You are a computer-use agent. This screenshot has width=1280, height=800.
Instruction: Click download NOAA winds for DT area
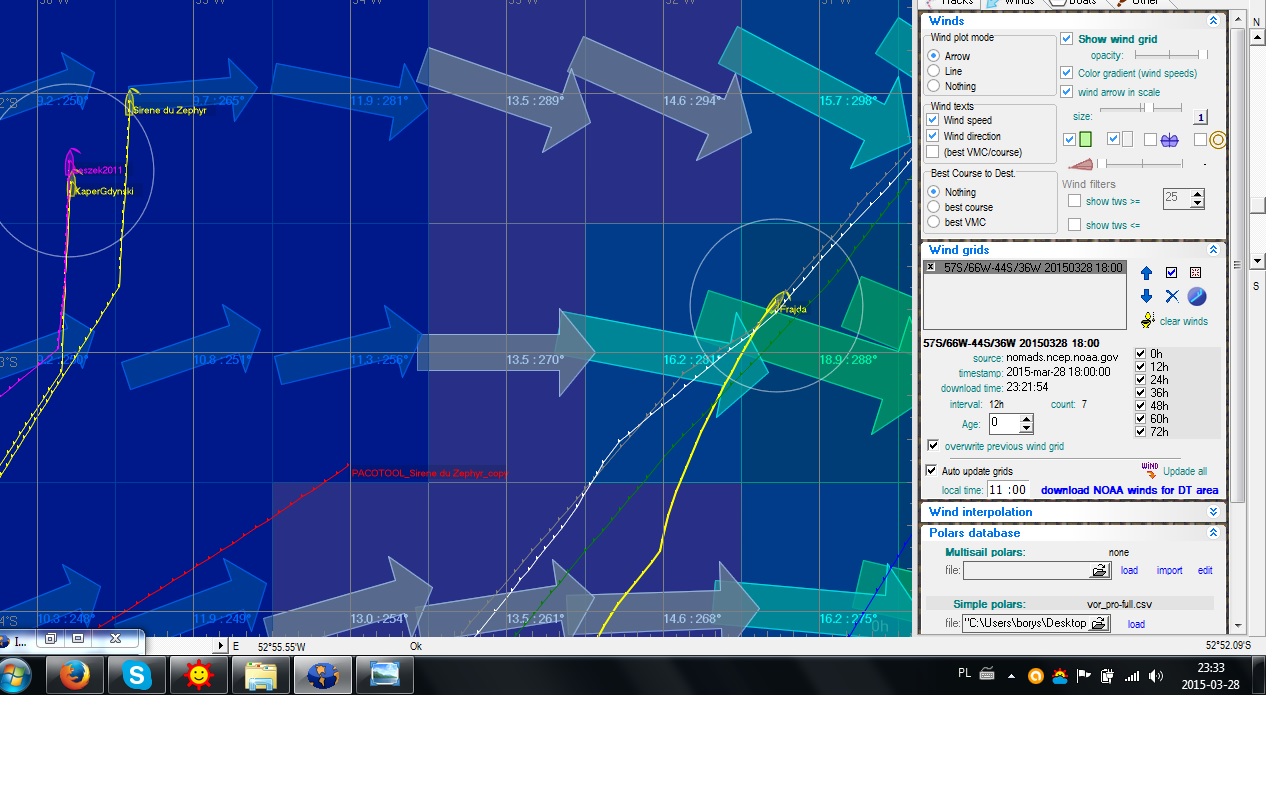pos(1129,490)
